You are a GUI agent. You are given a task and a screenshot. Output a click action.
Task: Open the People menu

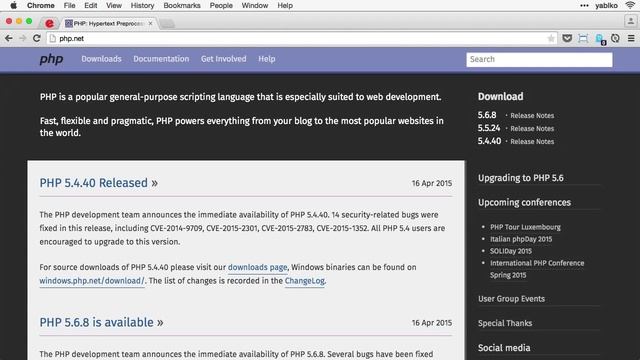coord(221,5)
